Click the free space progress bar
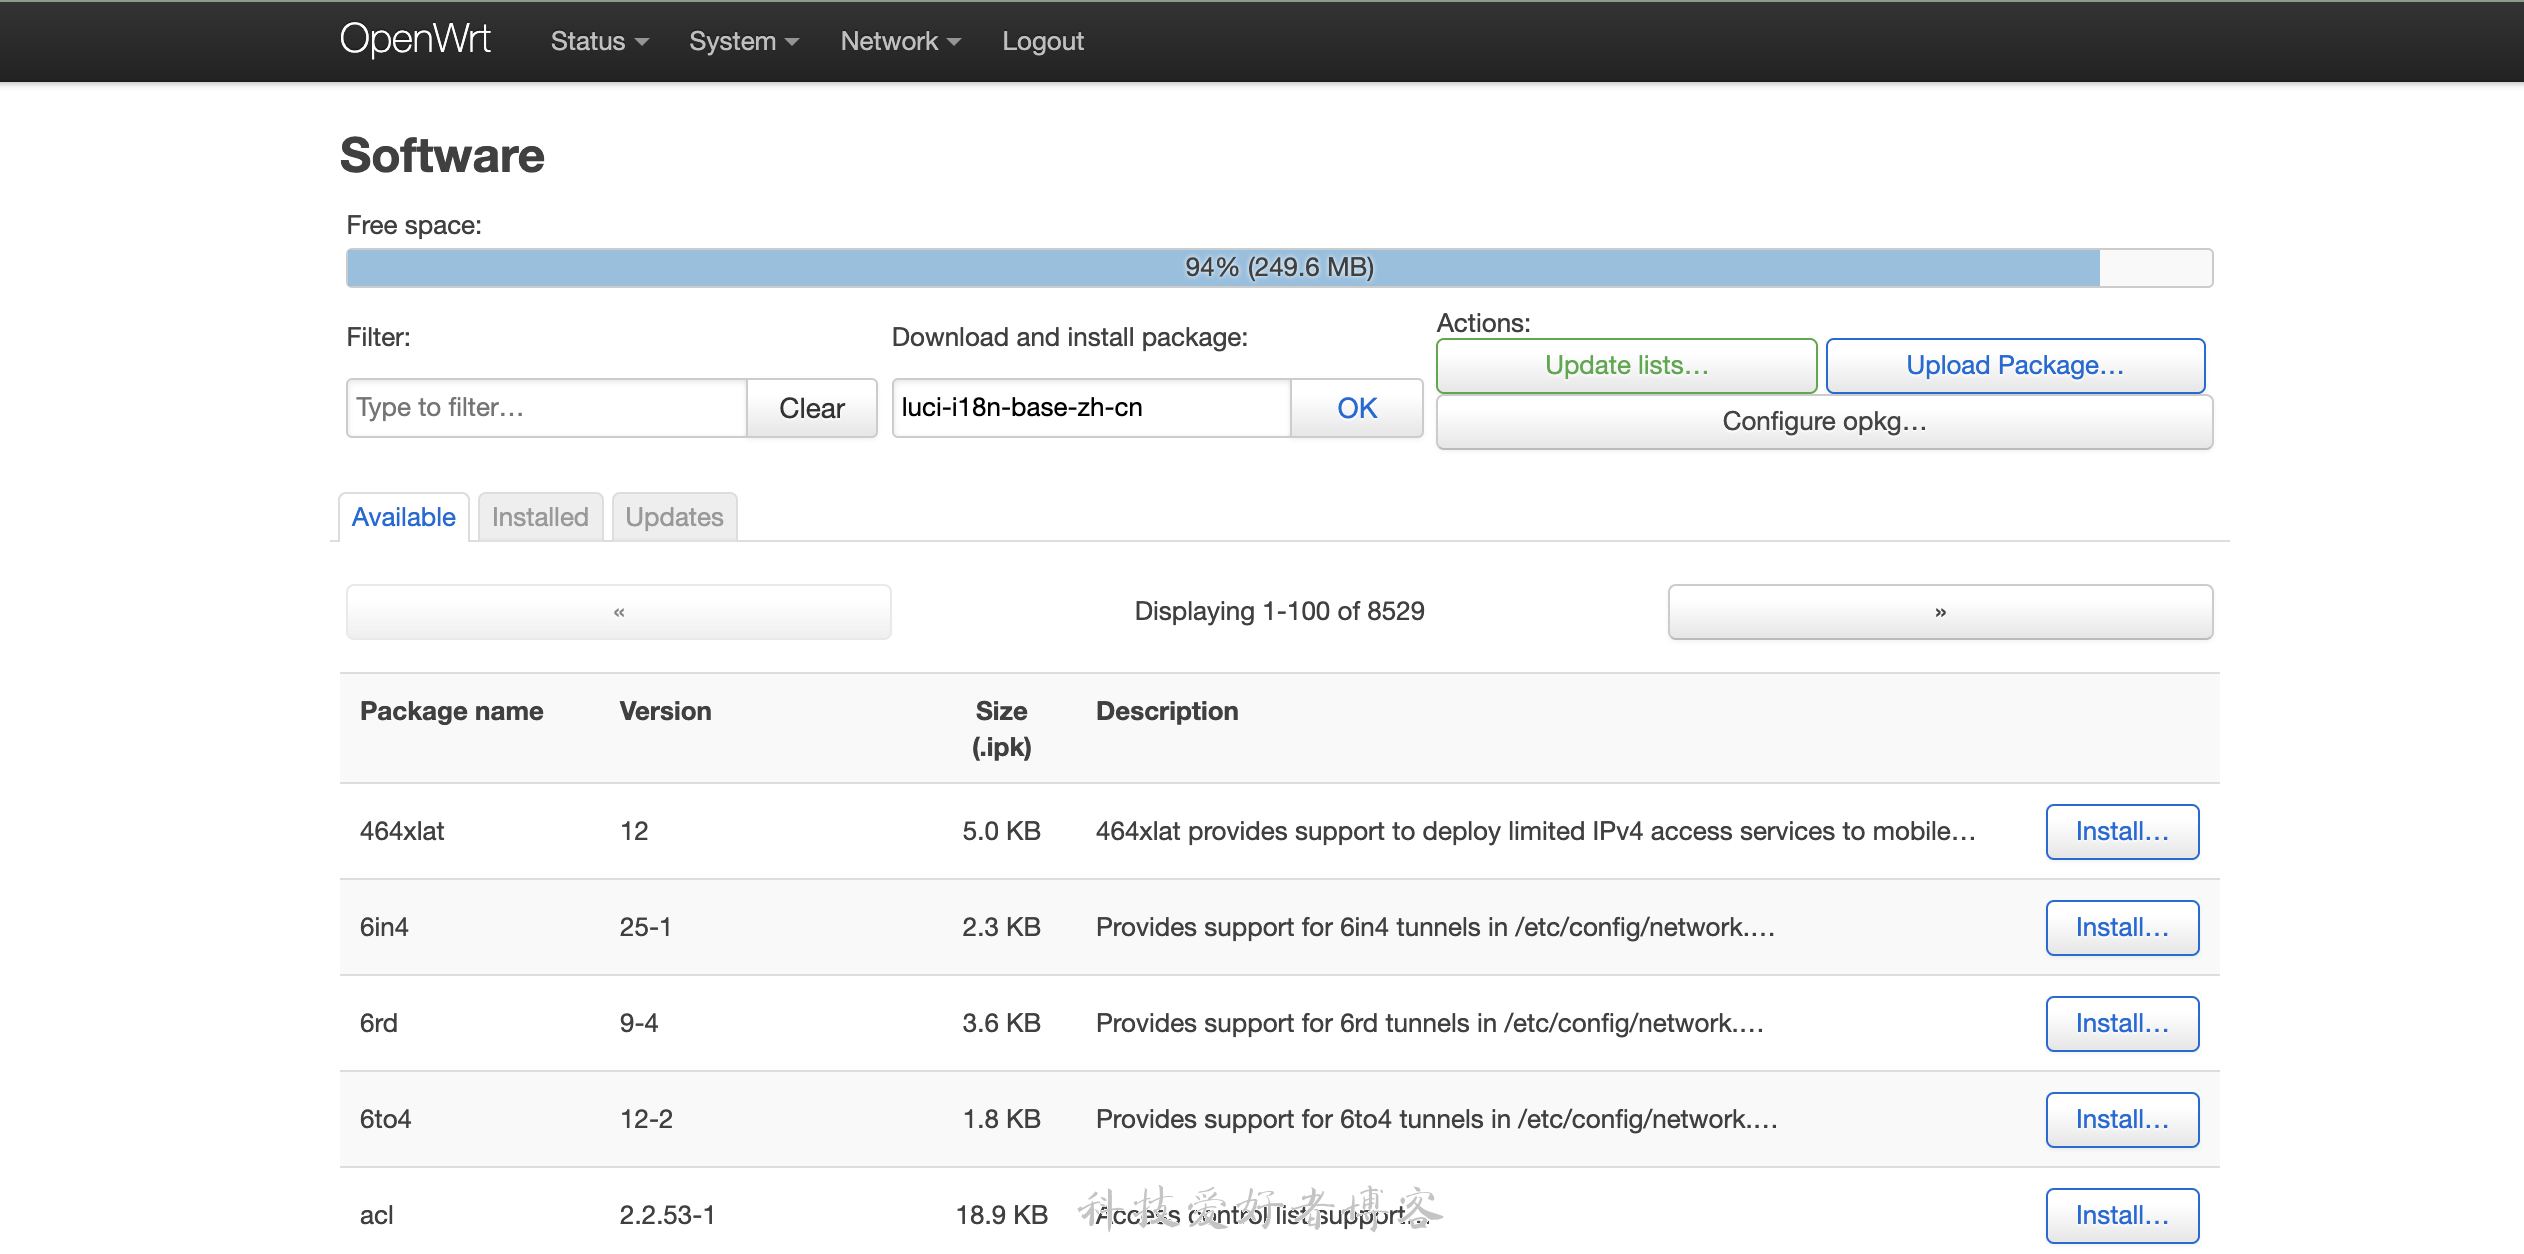Image resolution: width=2524 pixels, height=1254 pixels. click(x=1279, y=267)
